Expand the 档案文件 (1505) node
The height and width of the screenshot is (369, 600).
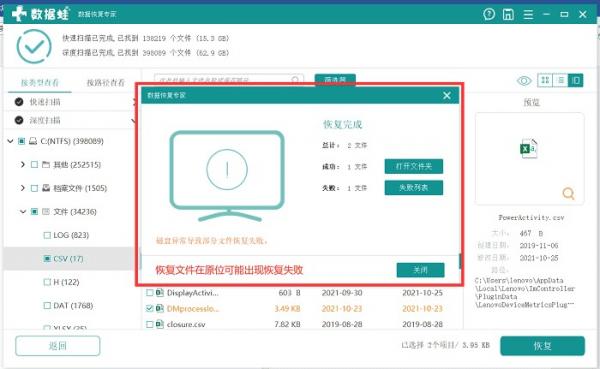23,188
